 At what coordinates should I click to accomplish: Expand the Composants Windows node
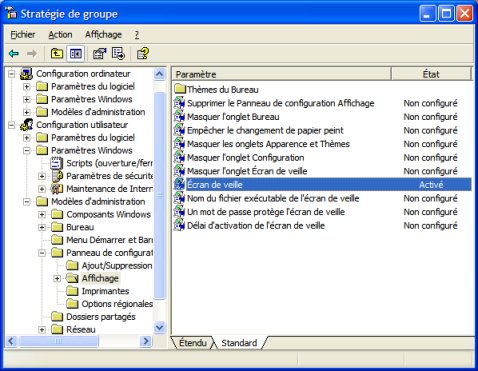click(42, 214)
